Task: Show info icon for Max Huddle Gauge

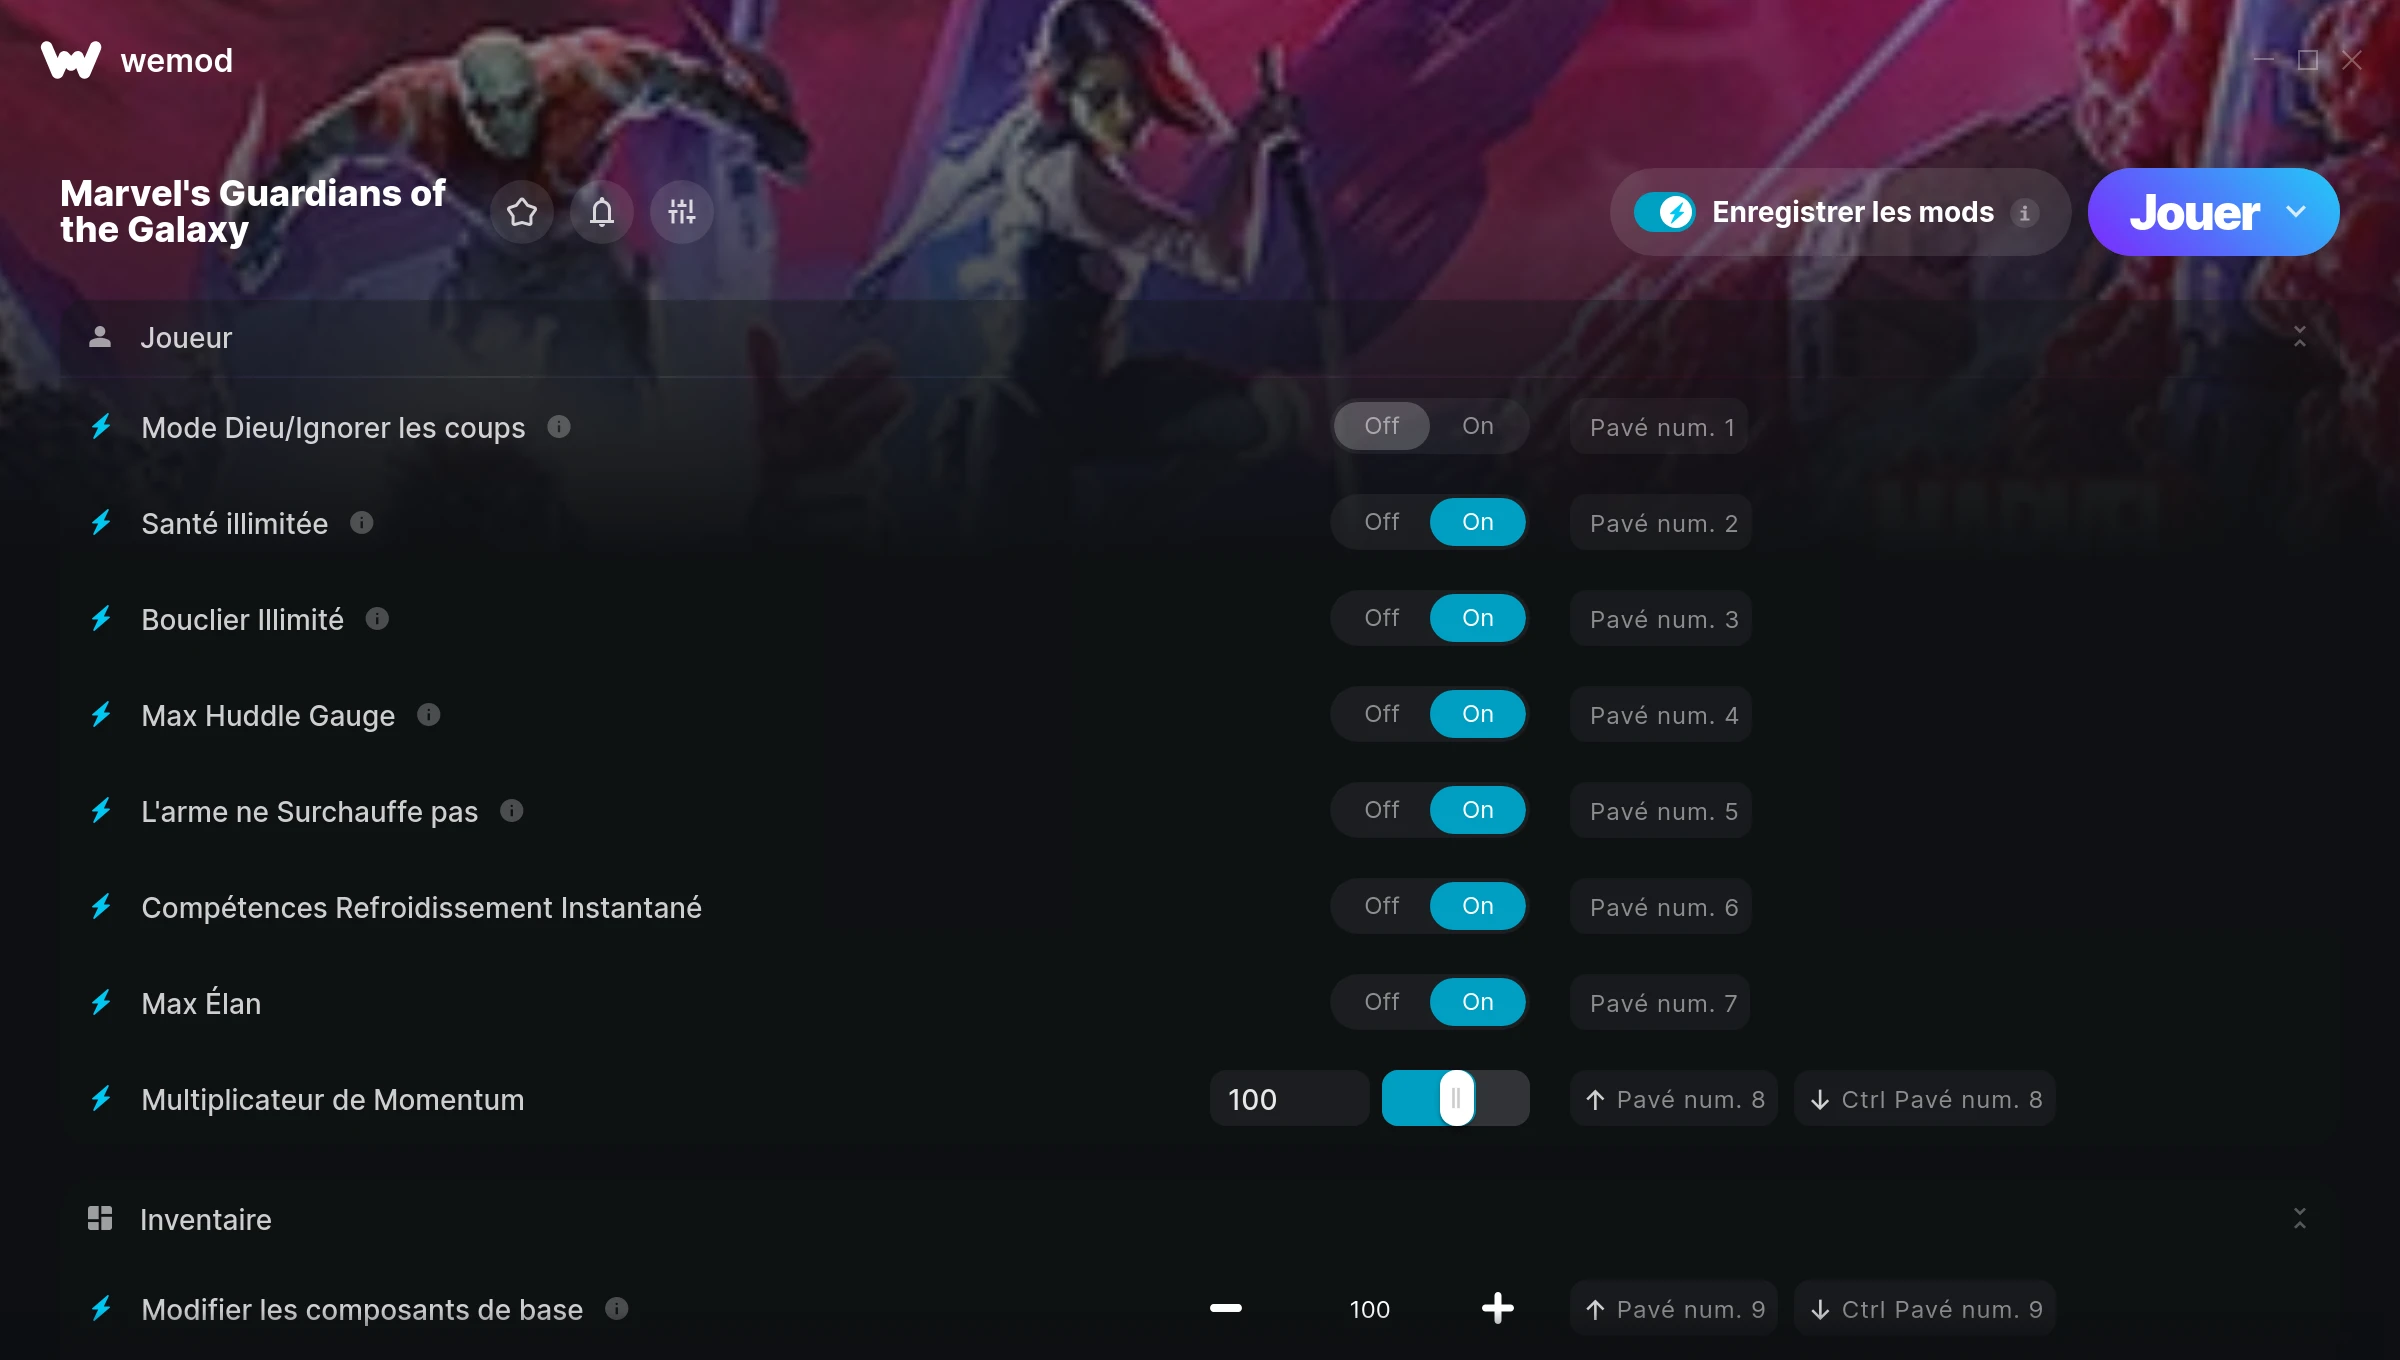Action: 429,715
